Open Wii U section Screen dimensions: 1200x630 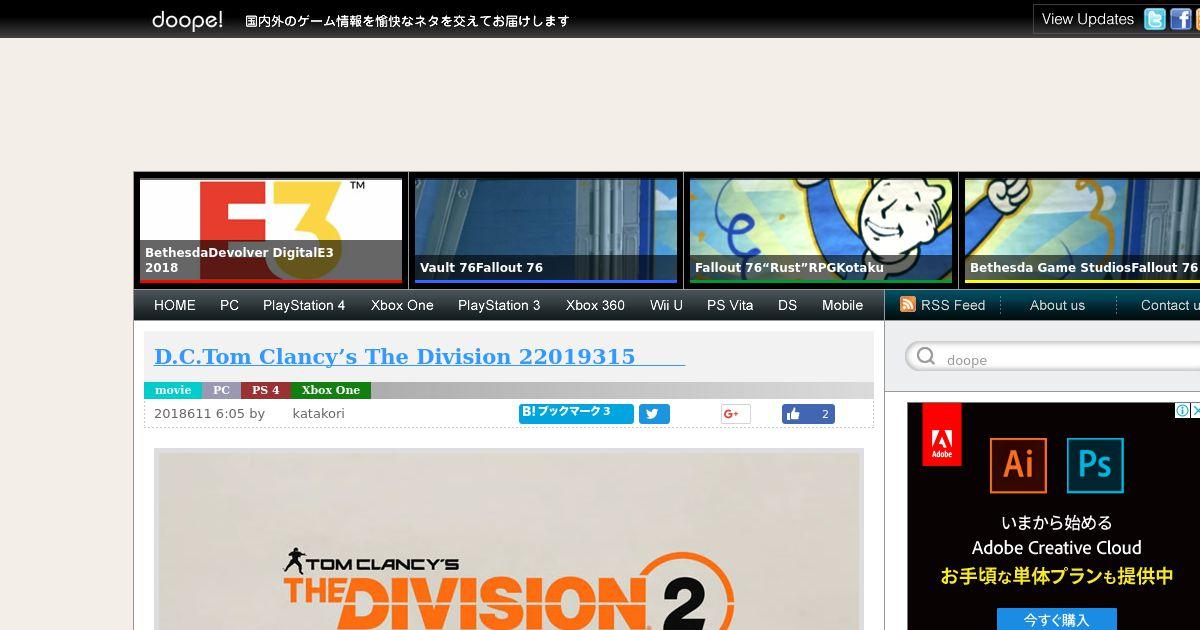click(666, 305)
